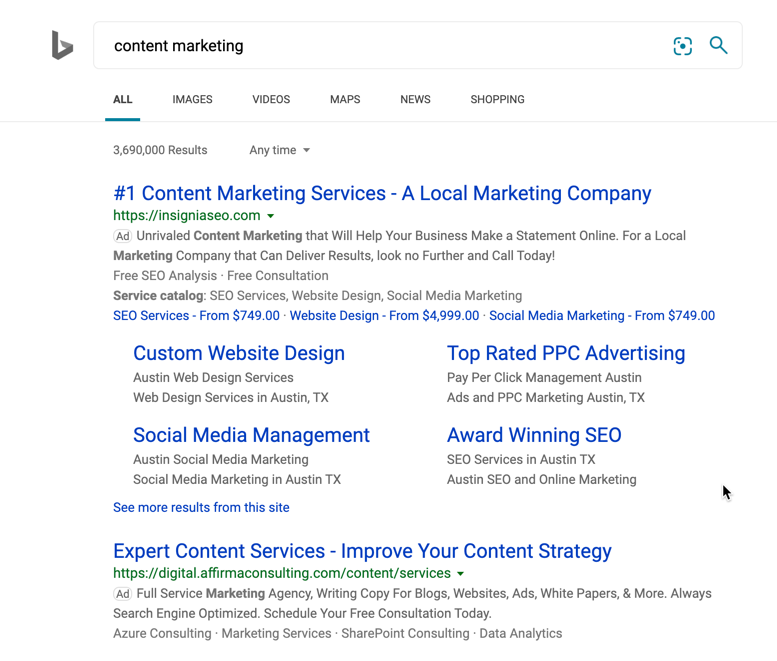Screen dimensions: 777x661
Task: Click the Ad badge on insigniaseo result
Action: click(122, 236)
